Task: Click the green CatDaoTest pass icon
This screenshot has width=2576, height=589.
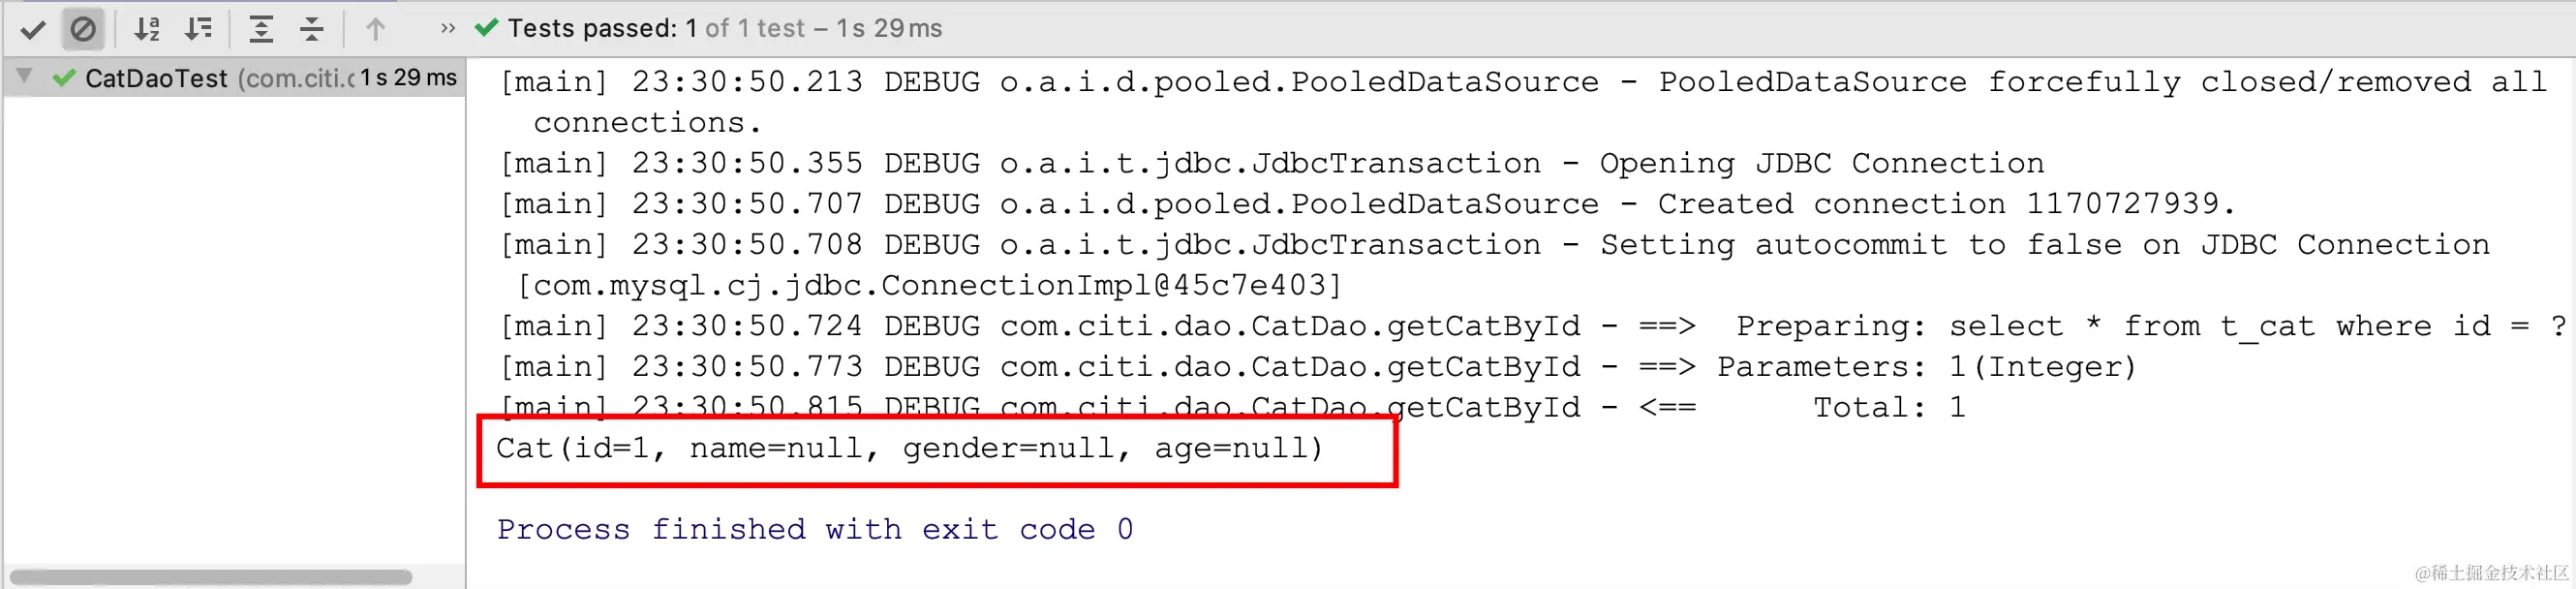Action: tap(64, 78)
